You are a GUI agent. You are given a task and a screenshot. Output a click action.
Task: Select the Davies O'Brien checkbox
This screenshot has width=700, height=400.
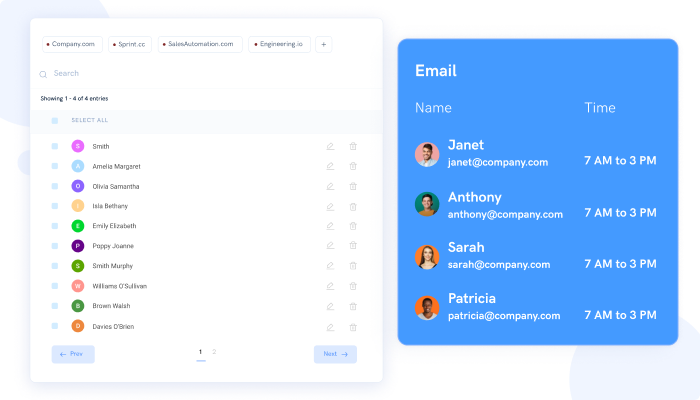(x=54, y=326)
